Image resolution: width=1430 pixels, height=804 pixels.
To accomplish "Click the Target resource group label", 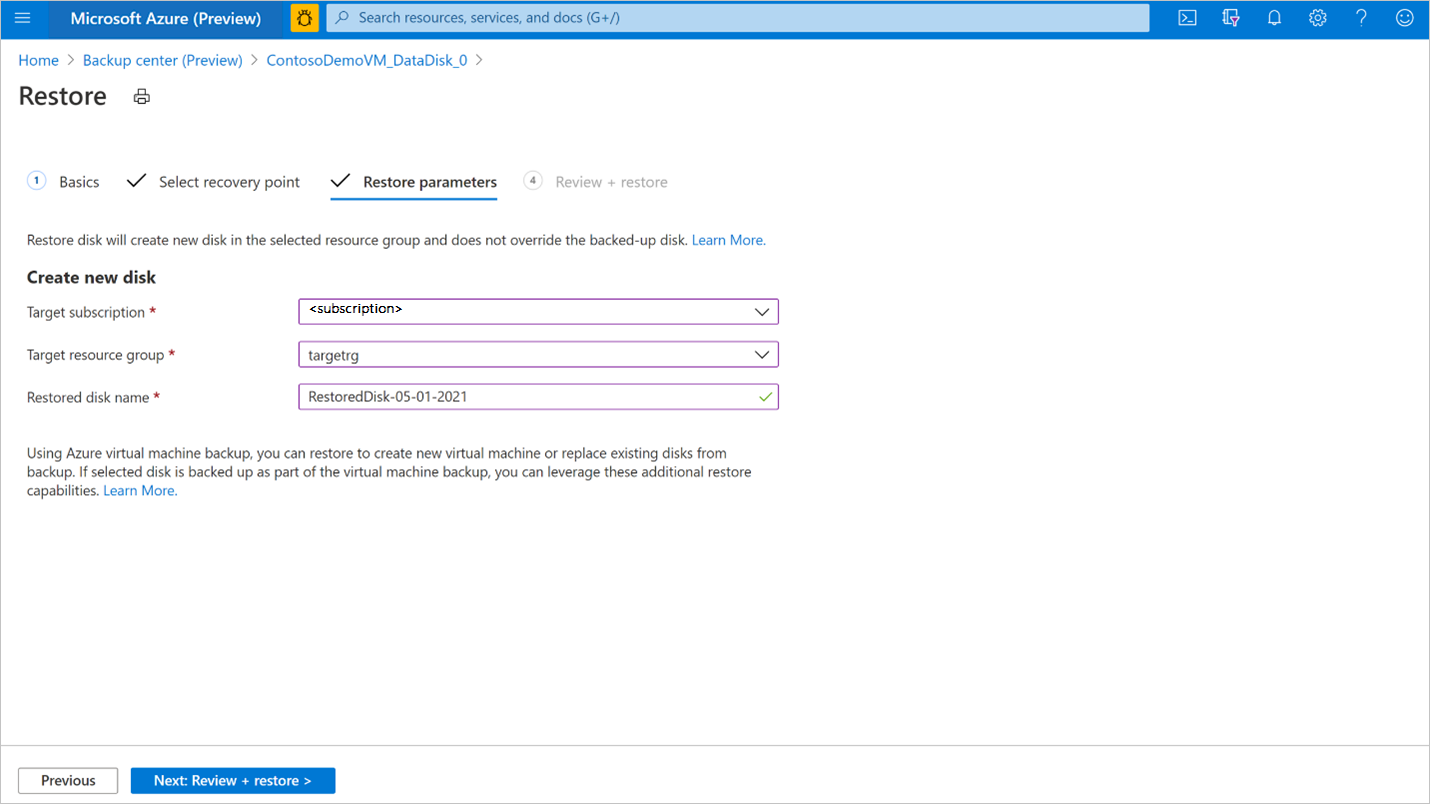I will coord(101,355).
